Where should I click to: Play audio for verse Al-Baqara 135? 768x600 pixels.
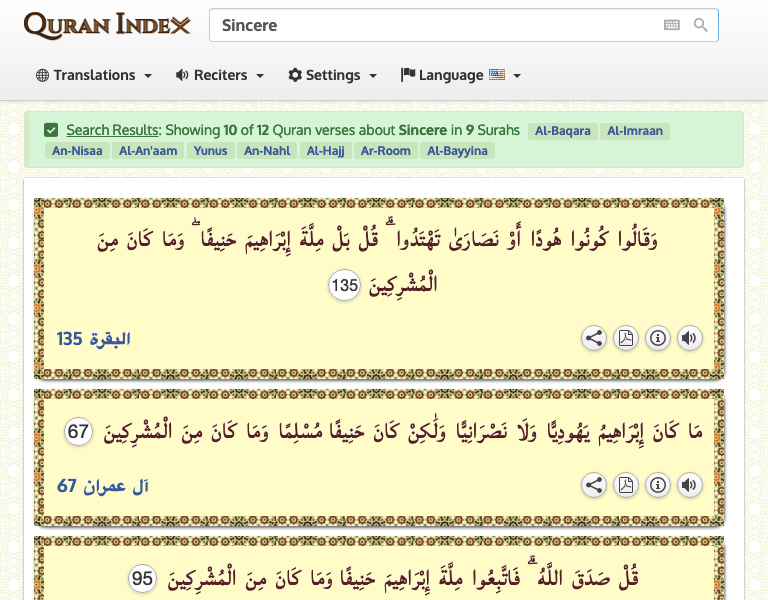point(689,338)
